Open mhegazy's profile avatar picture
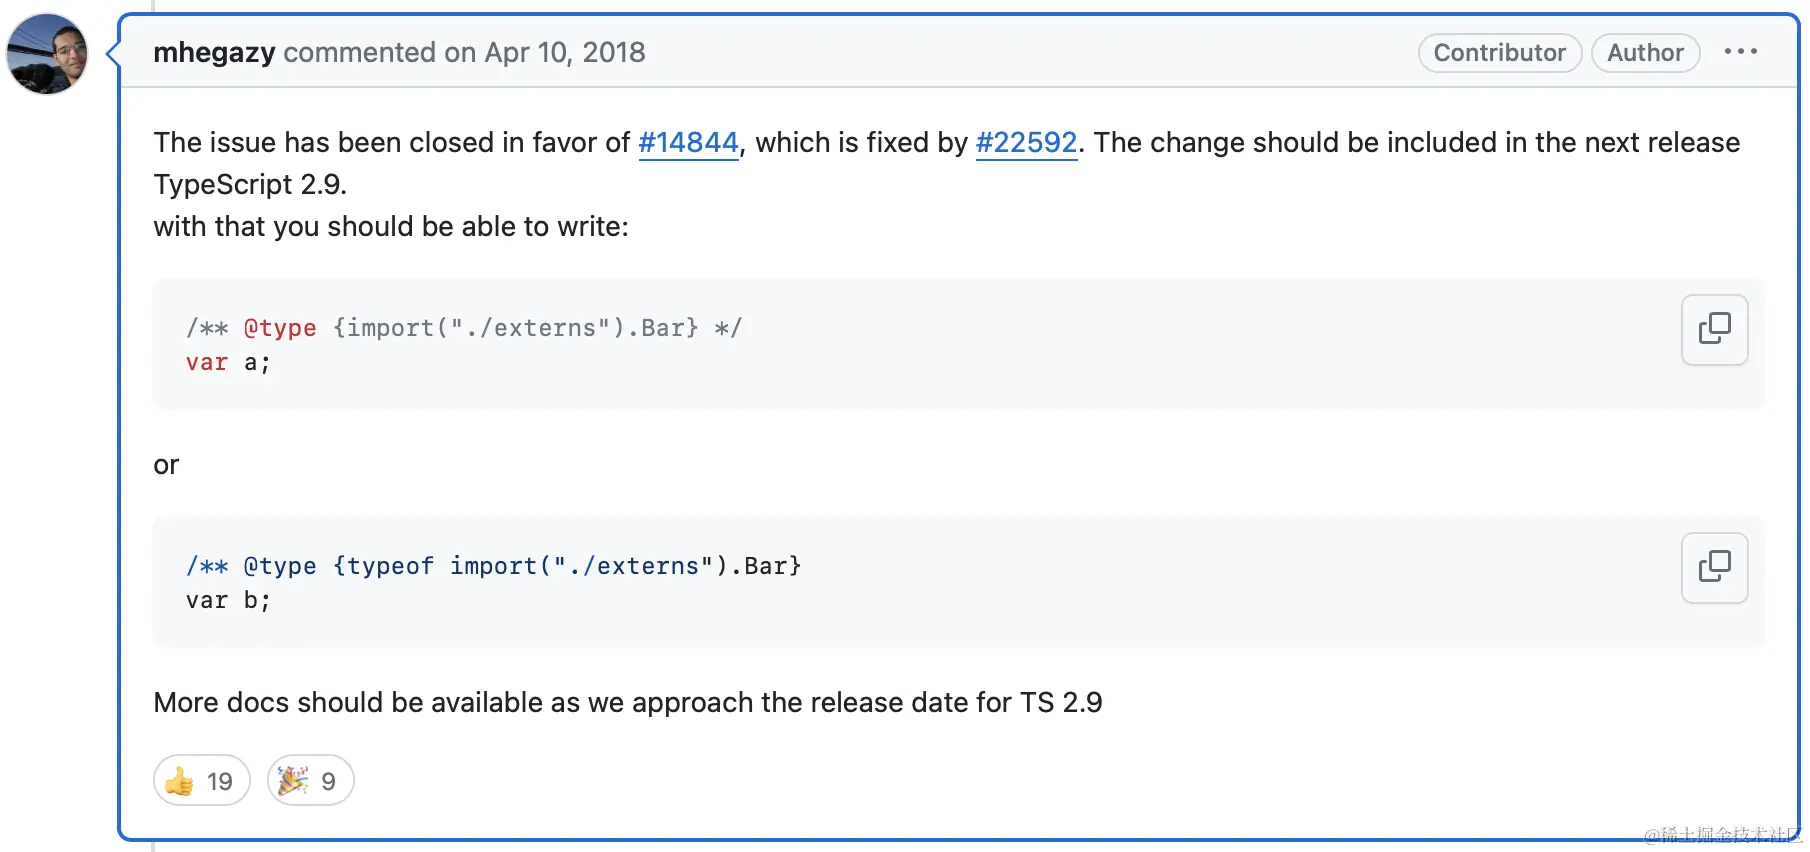This screenshot has height=852, width=1810. [x=47, y=54]
